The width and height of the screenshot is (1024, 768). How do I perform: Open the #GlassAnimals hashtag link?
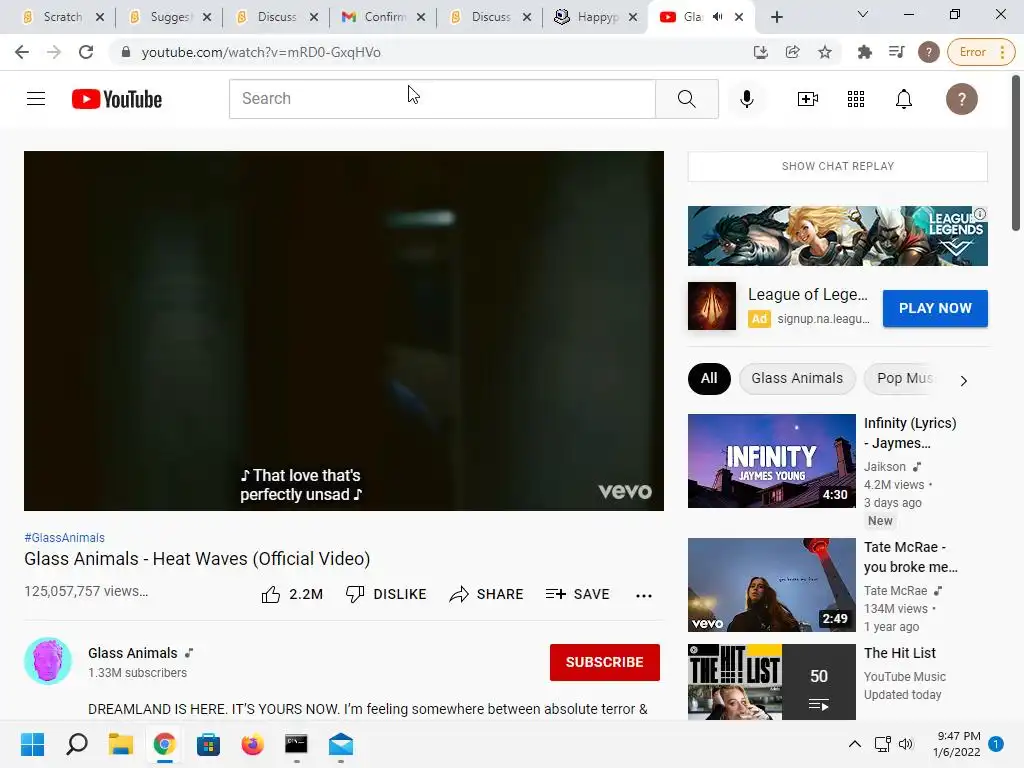[64, 538]
